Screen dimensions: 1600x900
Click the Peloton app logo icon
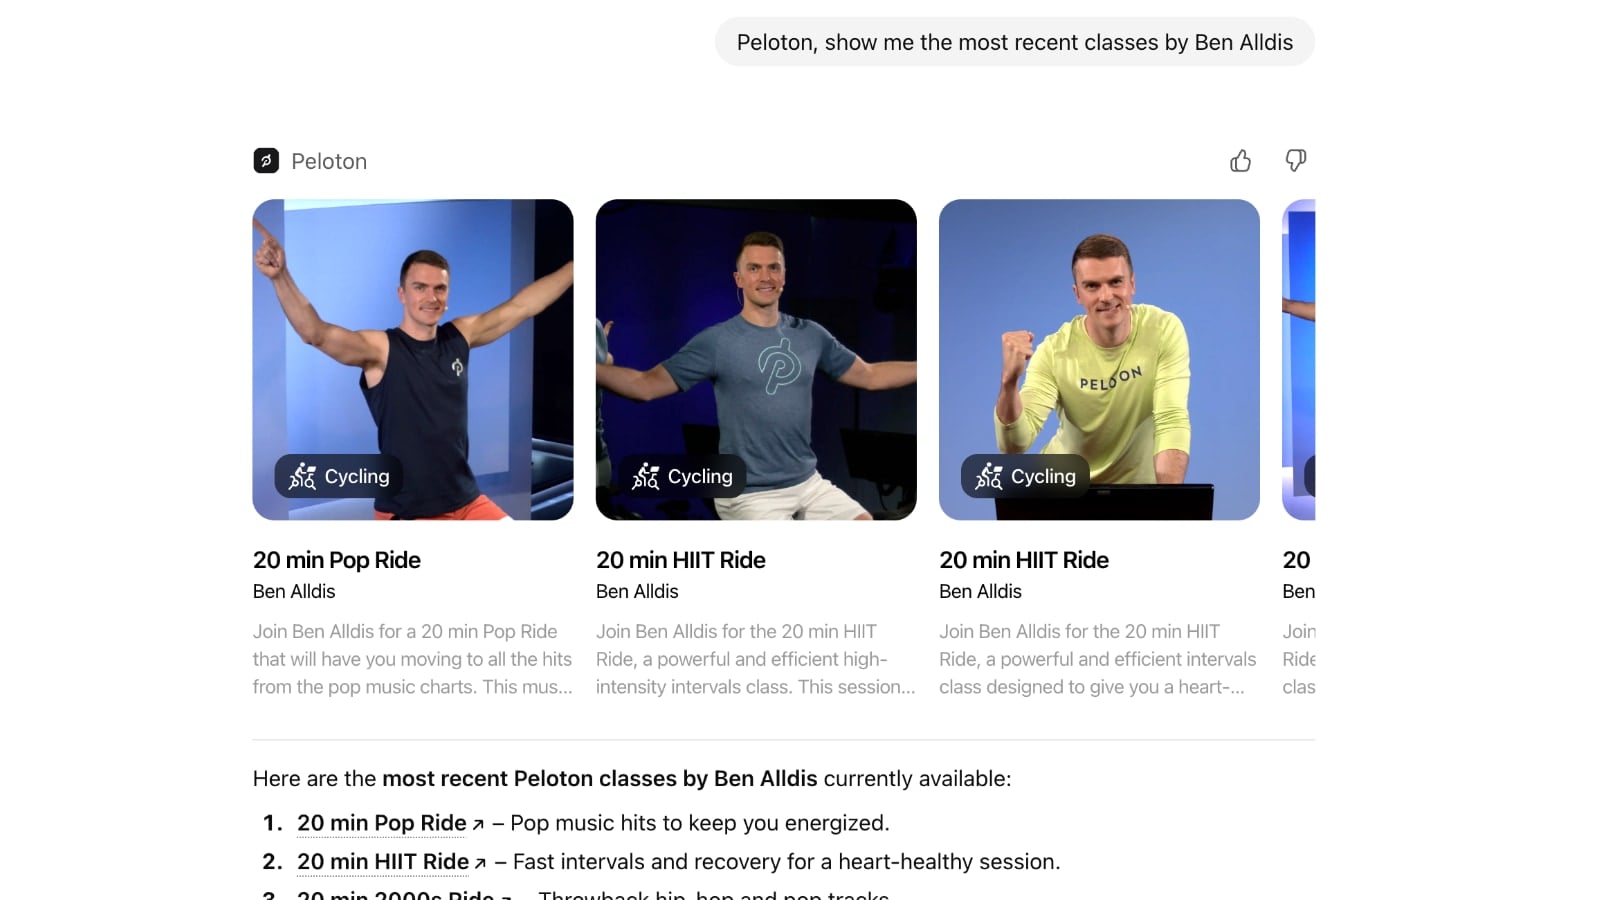coord(266,161)
